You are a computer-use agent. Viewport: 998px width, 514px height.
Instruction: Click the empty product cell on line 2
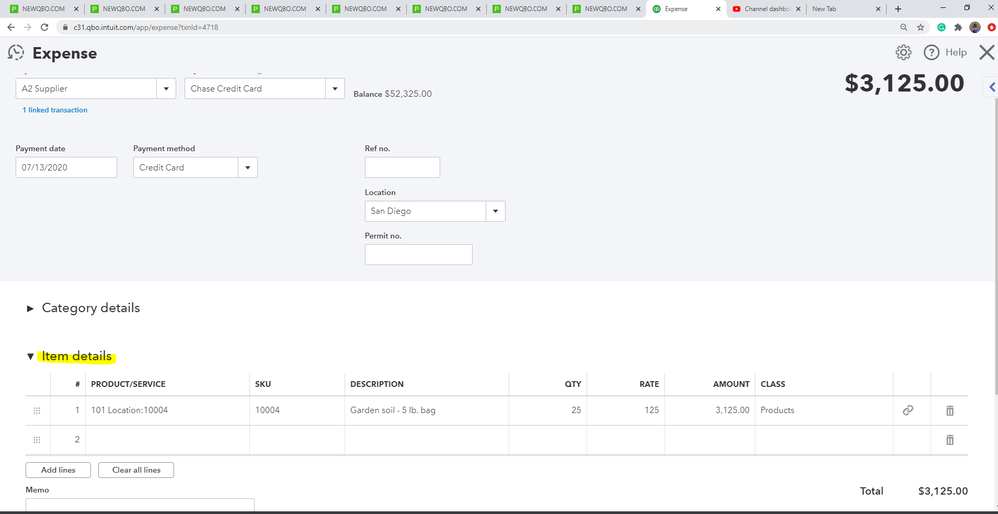click(x=167, y=440)
